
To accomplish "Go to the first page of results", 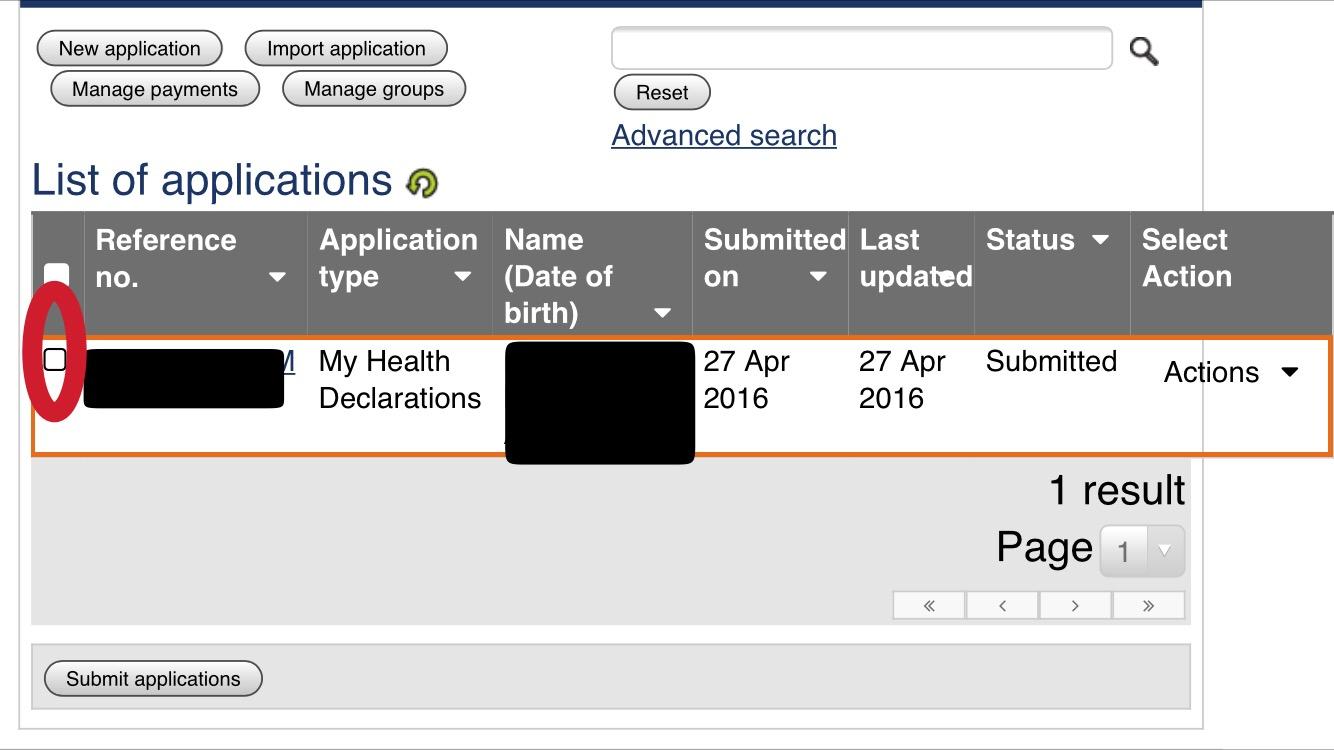I will [x=929, y=606].
